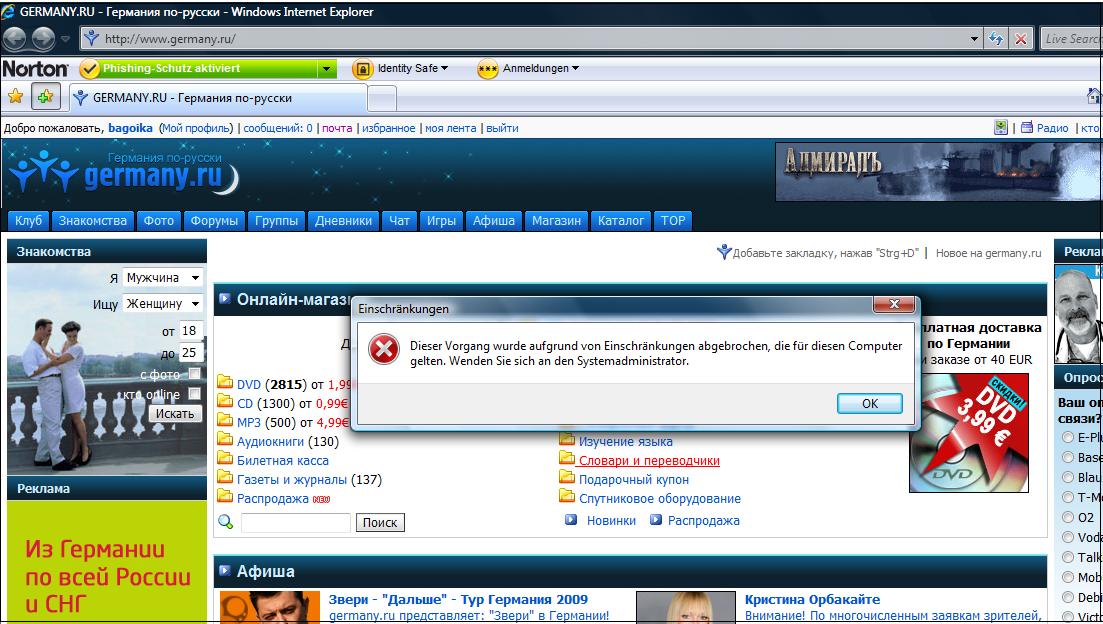The image size is (1103, 624).
Task: Open the Знакомства nav tab
Action: (93, 220)
